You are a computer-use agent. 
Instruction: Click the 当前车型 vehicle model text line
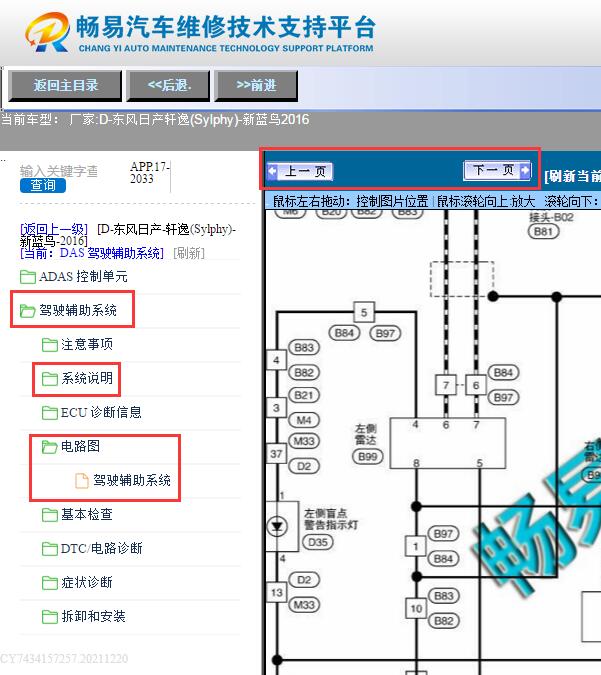tap(155, 119)
